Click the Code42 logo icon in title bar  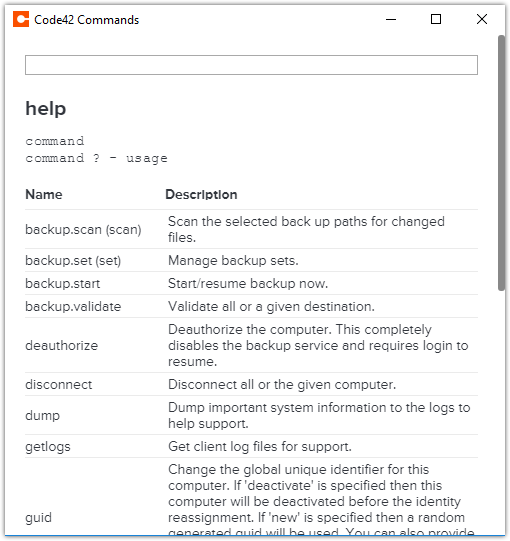point(21,19)
